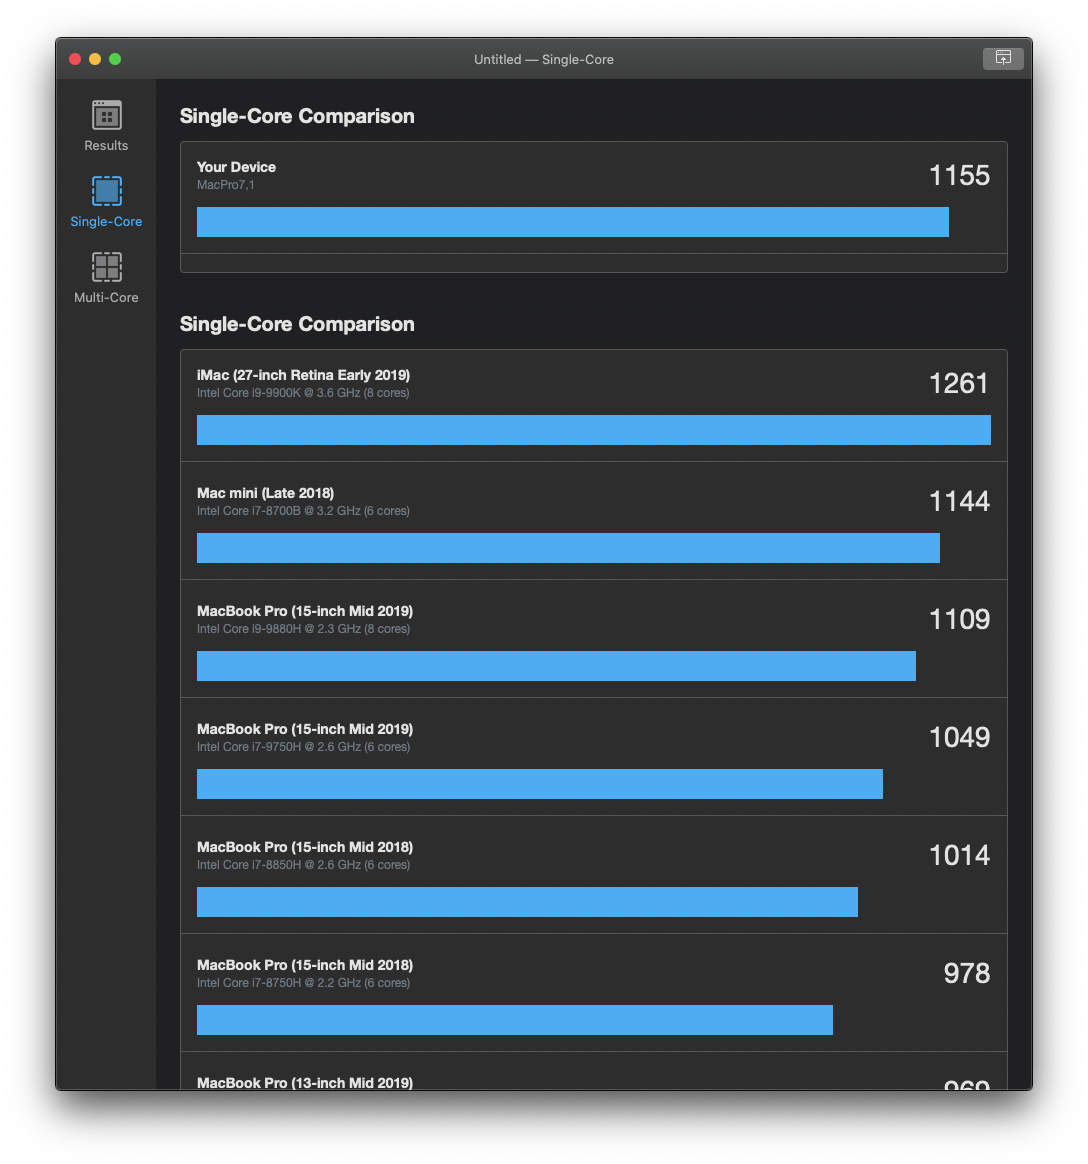Click the window title "Untitled — Single-Core"
Screen dimensions: 1088x1164
(x=544, y=59)
